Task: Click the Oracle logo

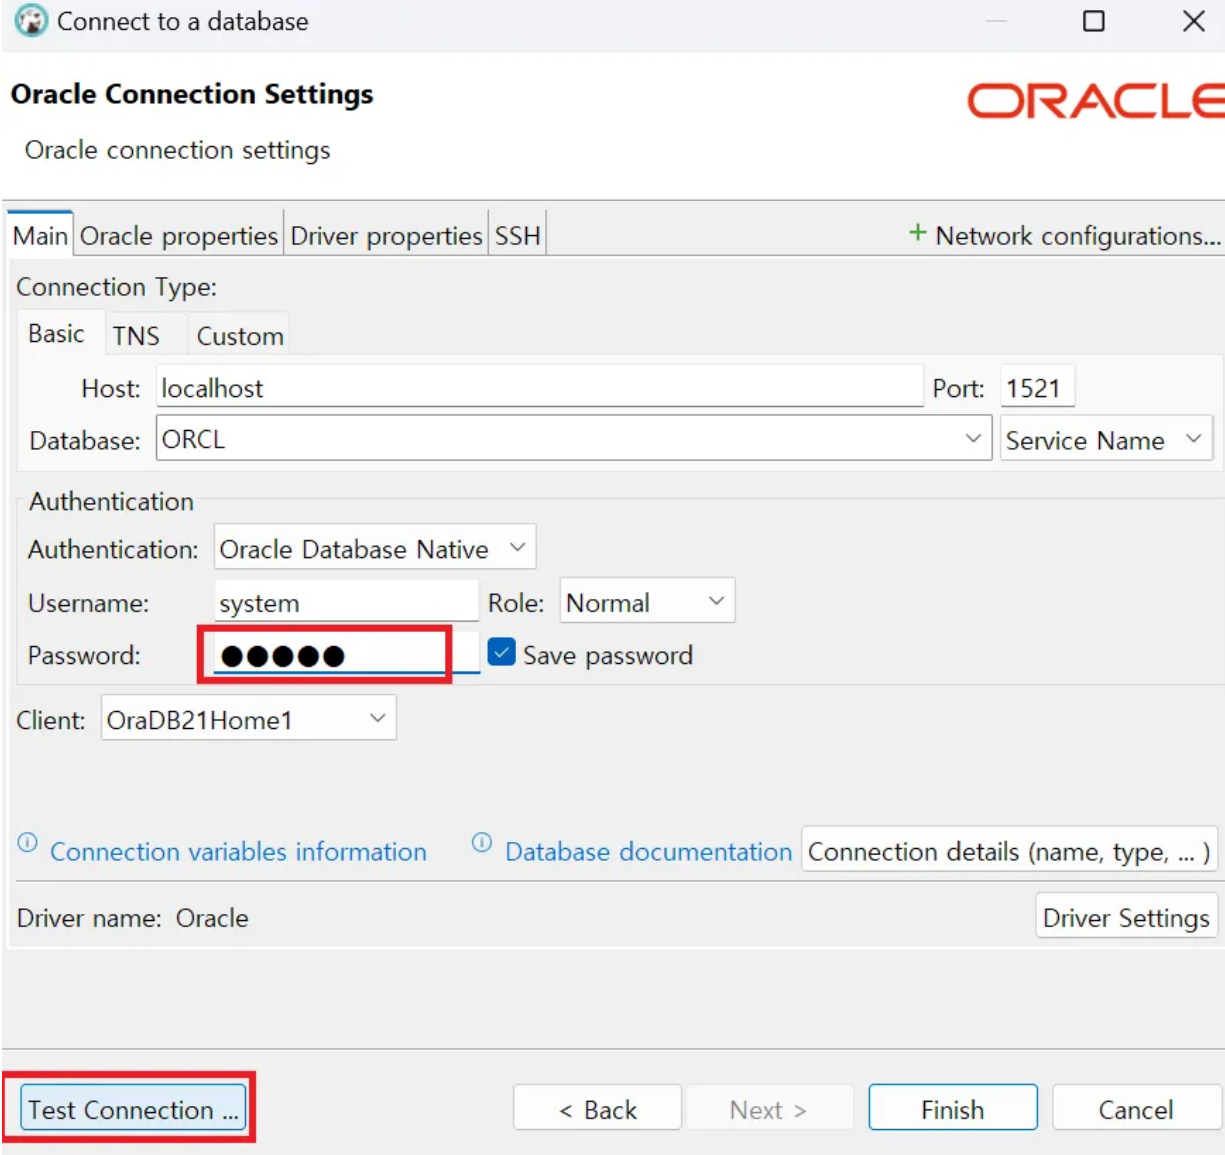Action: [x=1095, y=101]
